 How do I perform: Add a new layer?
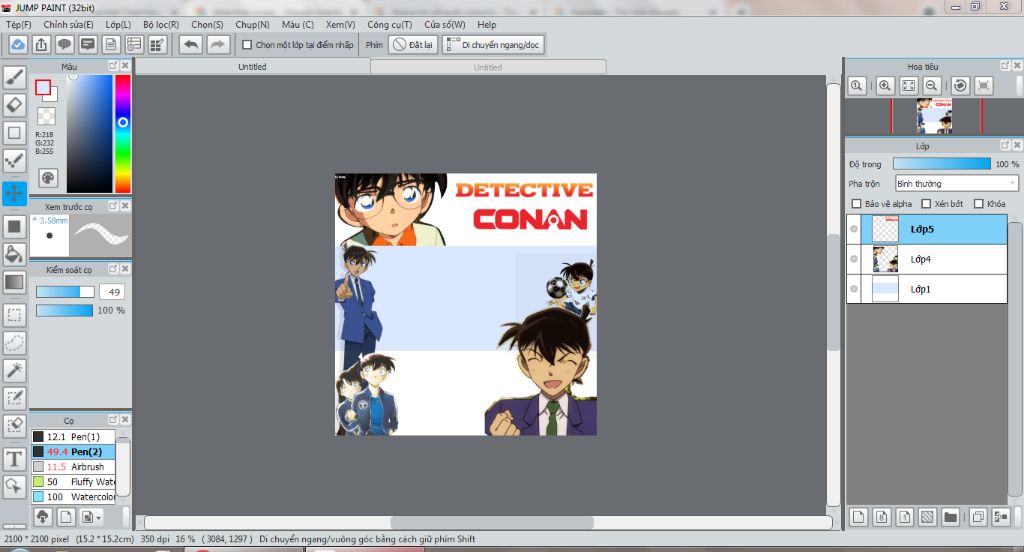click(x=858, y=517)
